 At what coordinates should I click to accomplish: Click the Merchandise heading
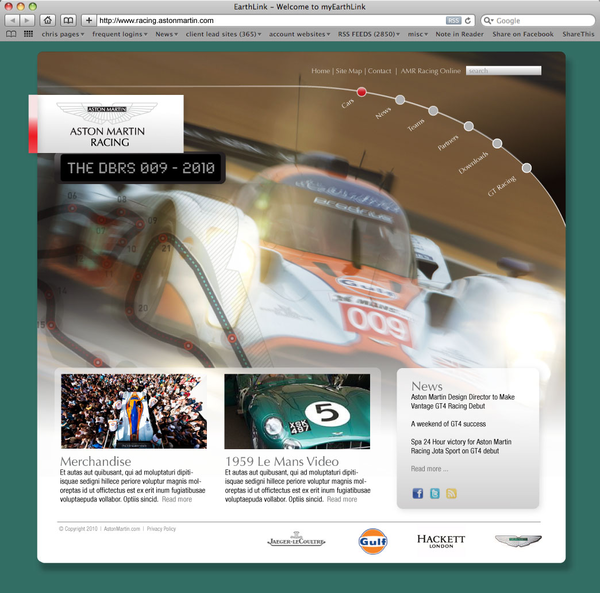(x=95, y=461)
